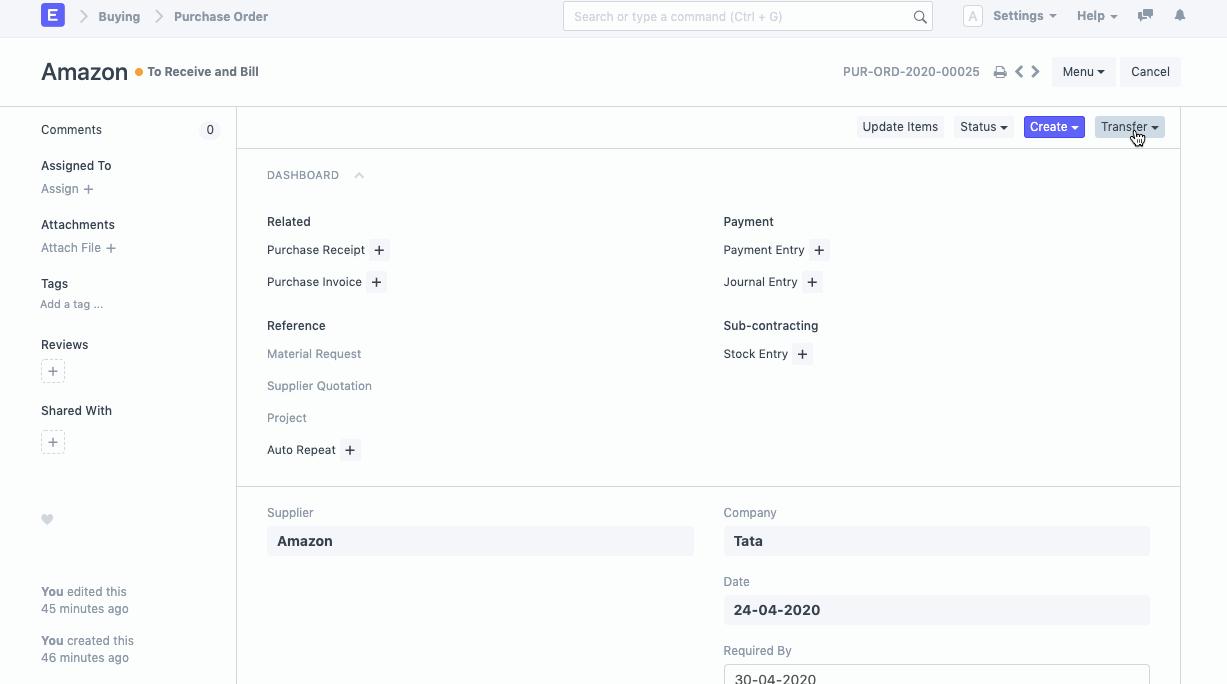This screenshot has height=684, width=1227.
Task: Add a new Payment Entry with plus icon
Action: pyautogui.click(x=819, y=250)
